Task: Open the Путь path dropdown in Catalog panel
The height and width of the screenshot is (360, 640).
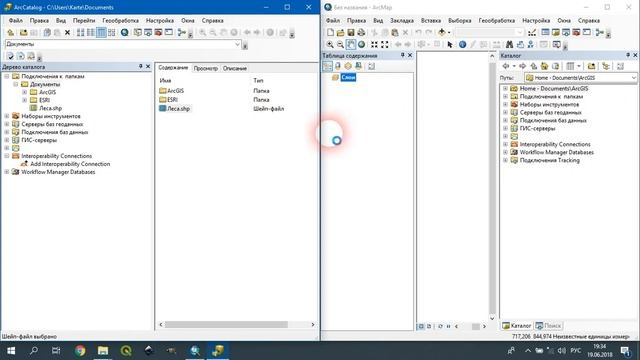Action: (x=633, y=78)
